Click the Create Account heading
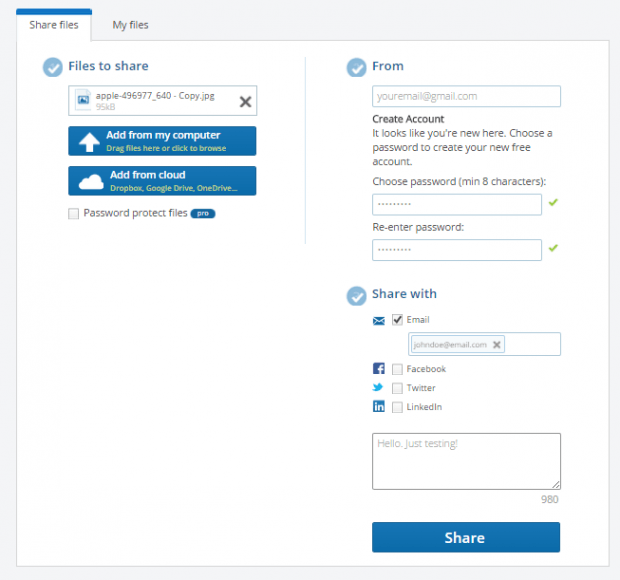 click(x=408, y=119)
